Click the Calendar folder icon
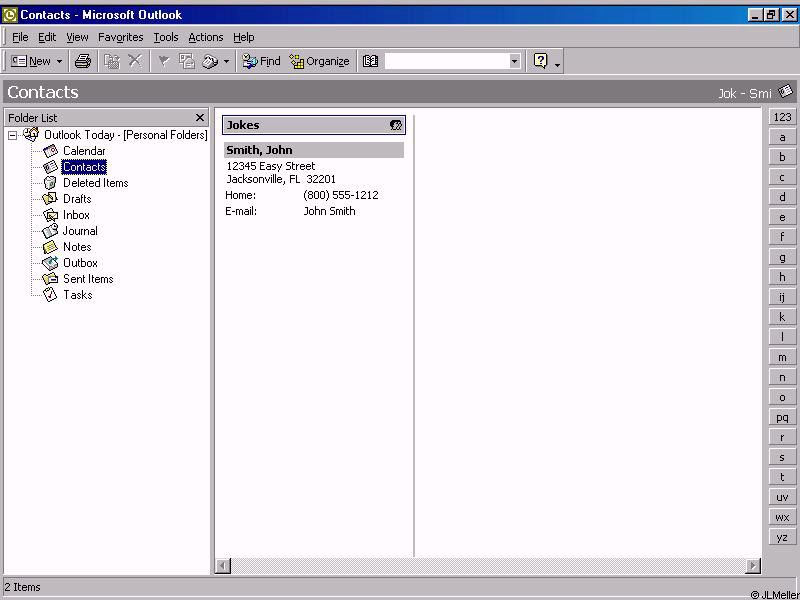This screenshot has width=800, height=600. point(50,151)
